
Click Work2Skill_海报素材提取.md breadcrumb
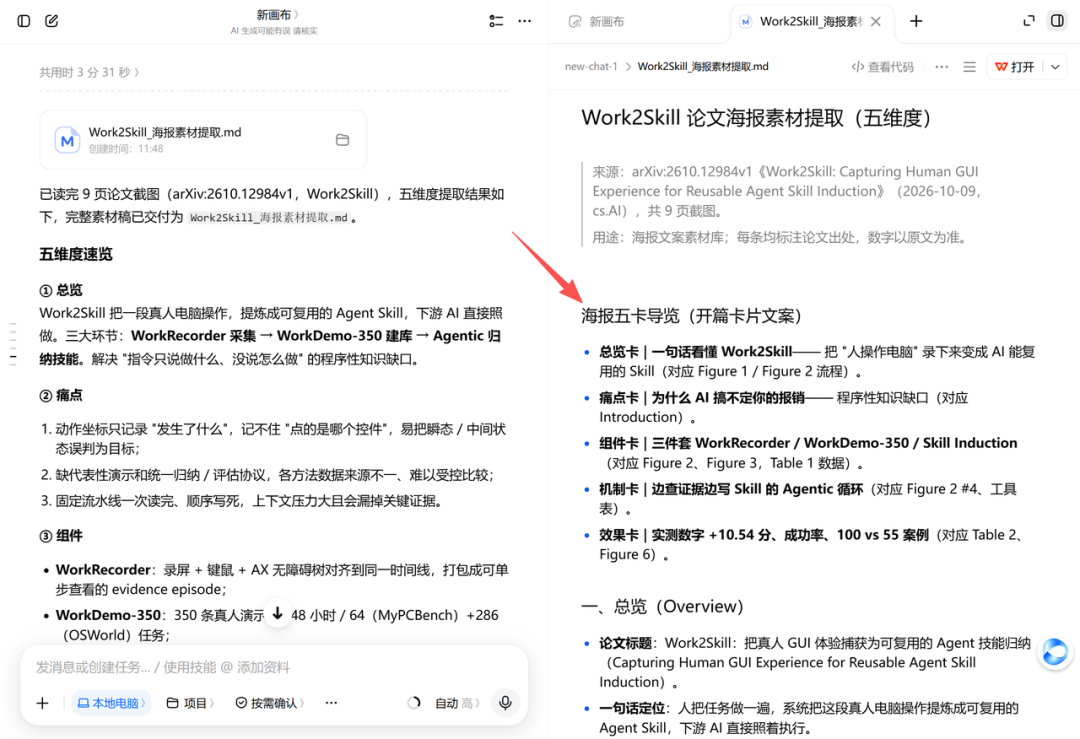(x=703, y=67)
